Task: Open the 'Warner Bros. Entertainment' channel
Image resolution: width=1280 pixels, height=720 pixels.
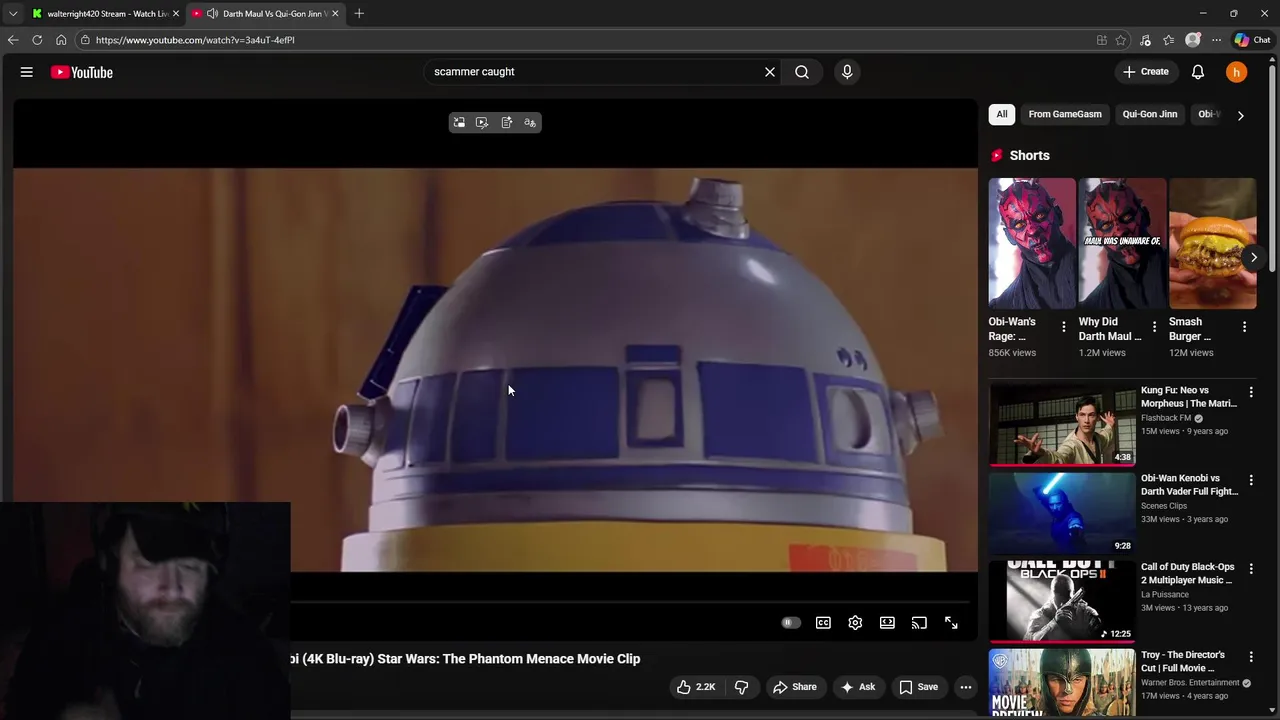Action: pos(1190,682)
